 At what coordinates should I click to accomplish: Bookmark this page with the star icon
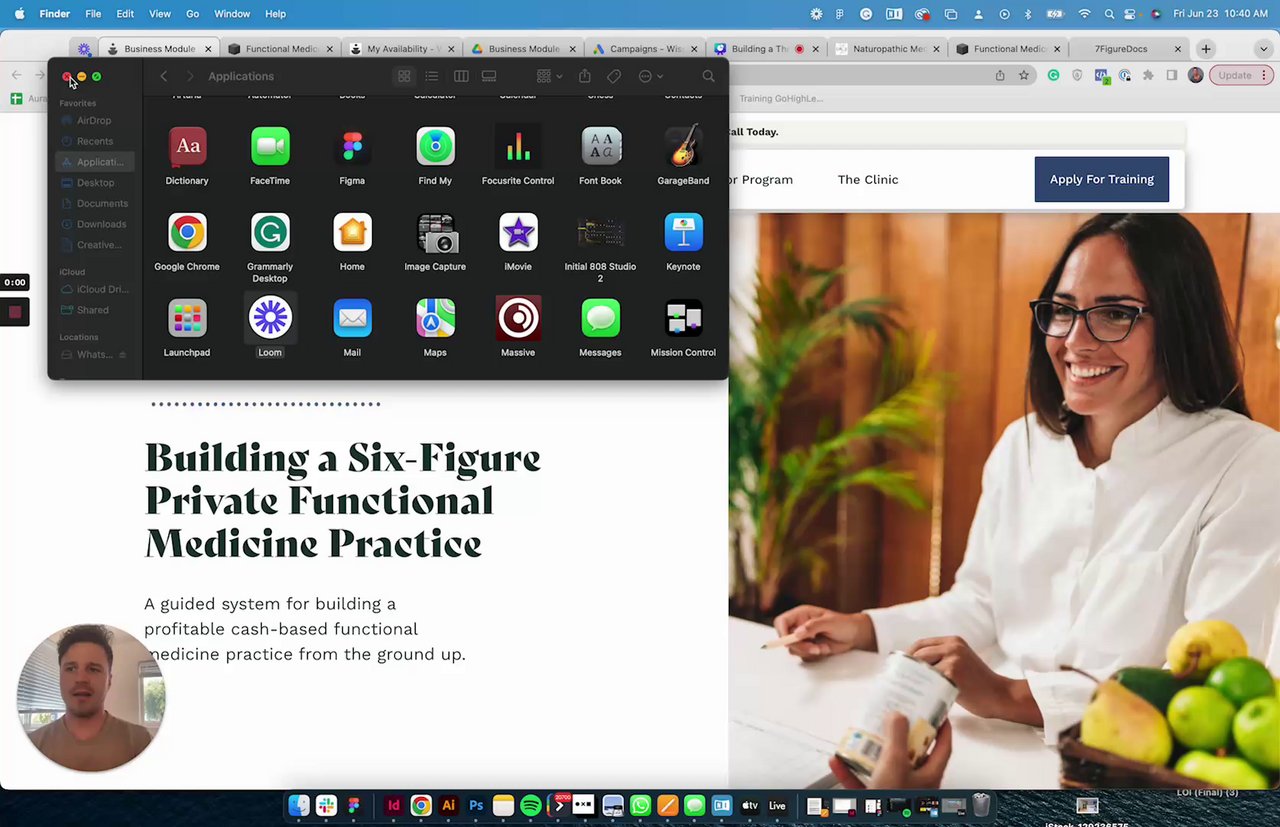(x=1024, y=75)
